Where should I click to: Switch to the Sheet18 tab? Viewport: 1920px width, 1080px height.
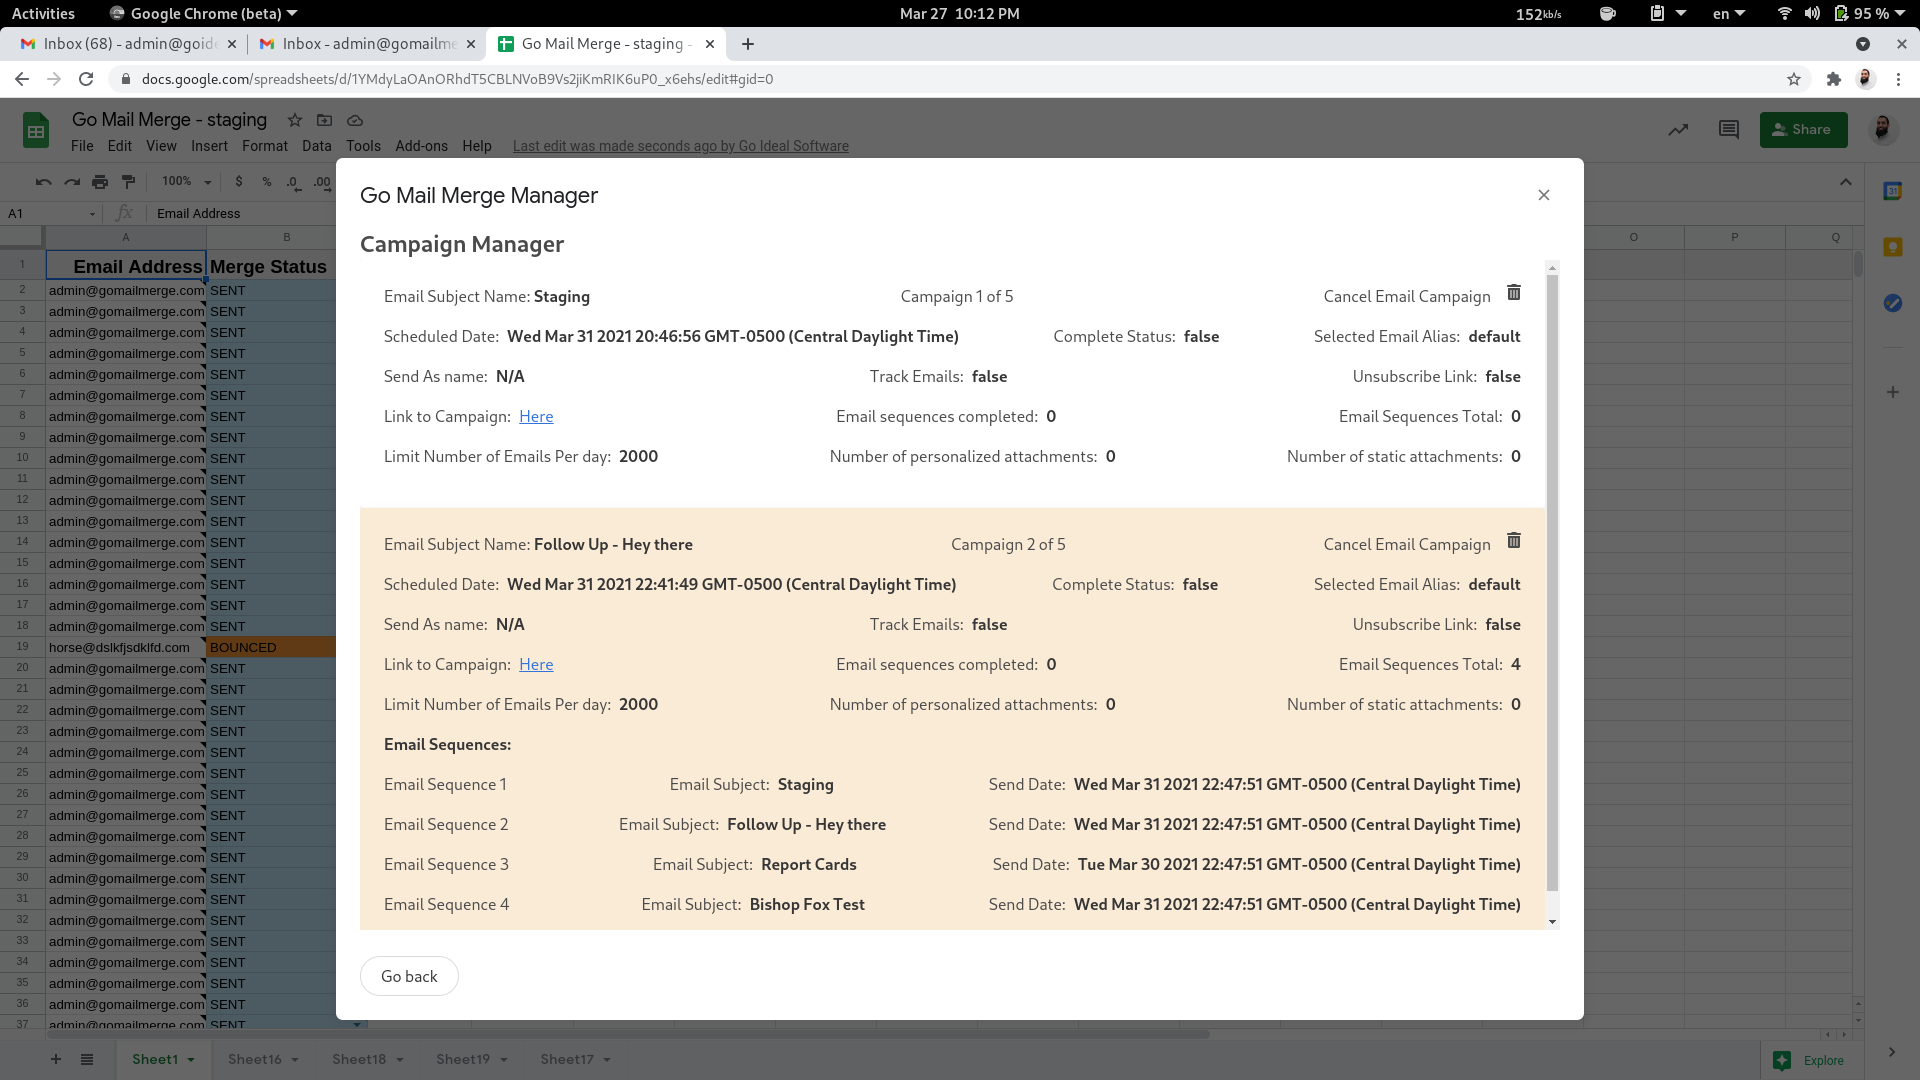point(358,1059)
